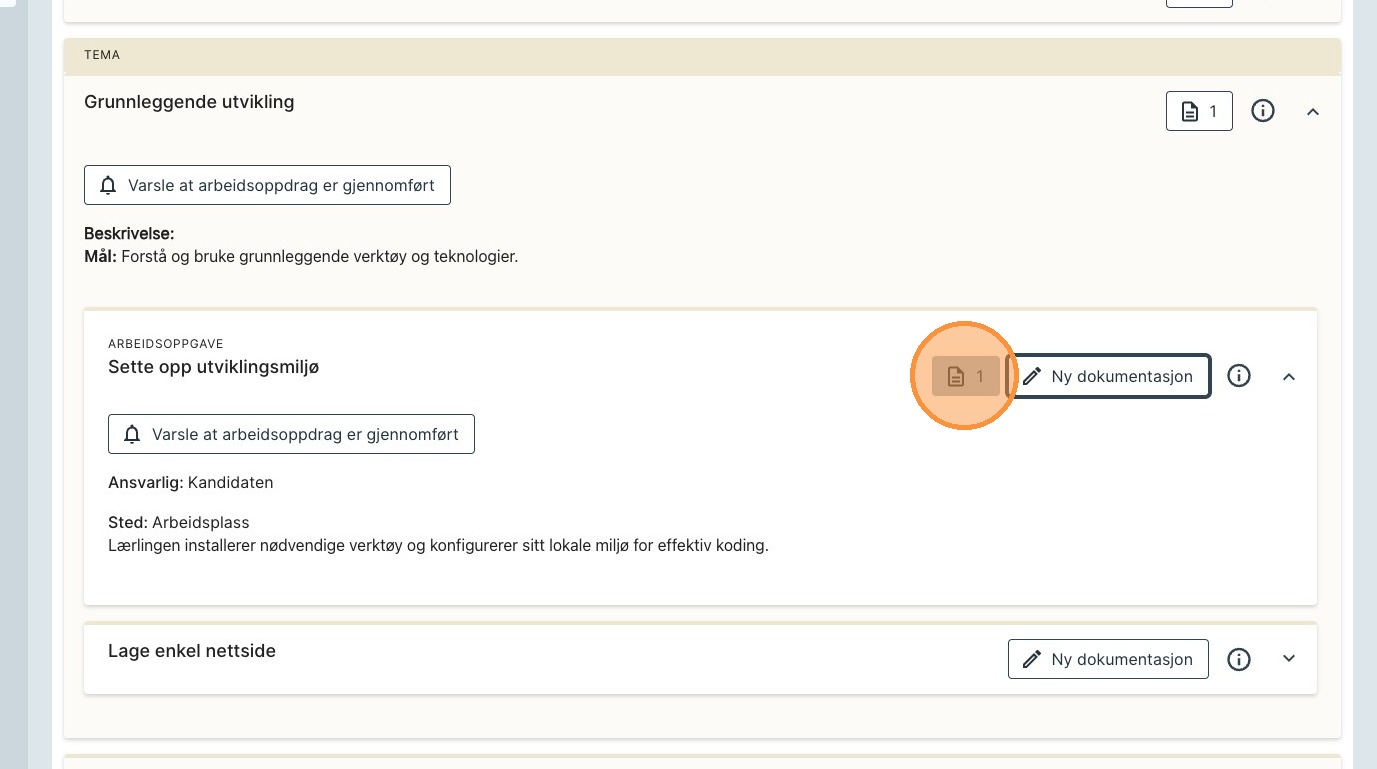Click pencil icon in Lage enkel nettside row

[1032, 659]
